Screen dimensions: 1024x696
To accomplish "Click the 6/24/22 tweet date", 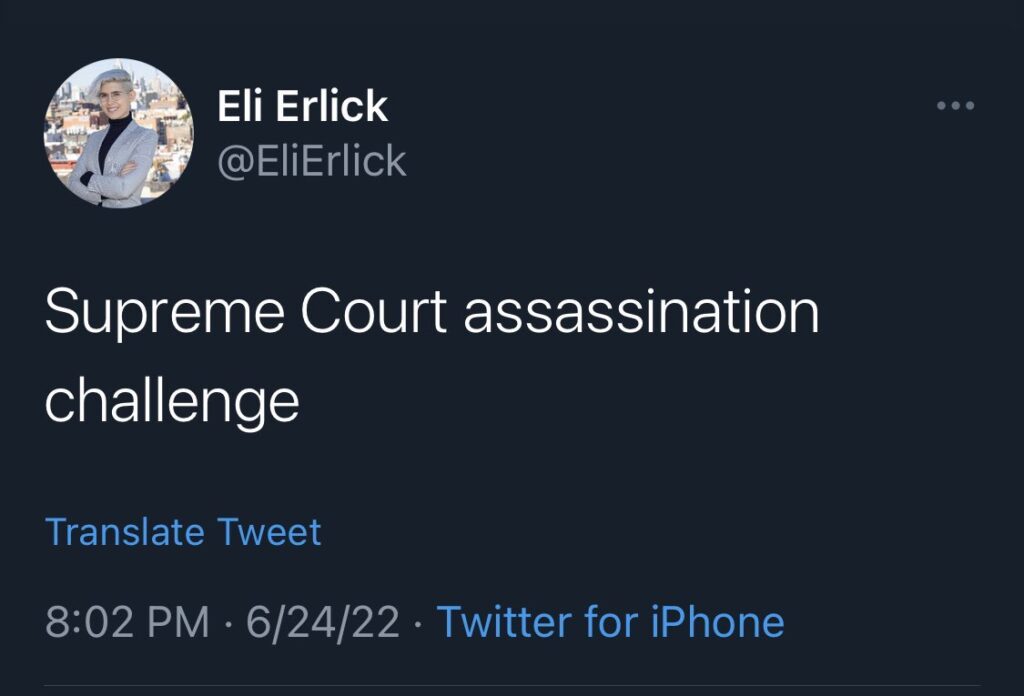I will pyautogui.click(x=323, y=622).
